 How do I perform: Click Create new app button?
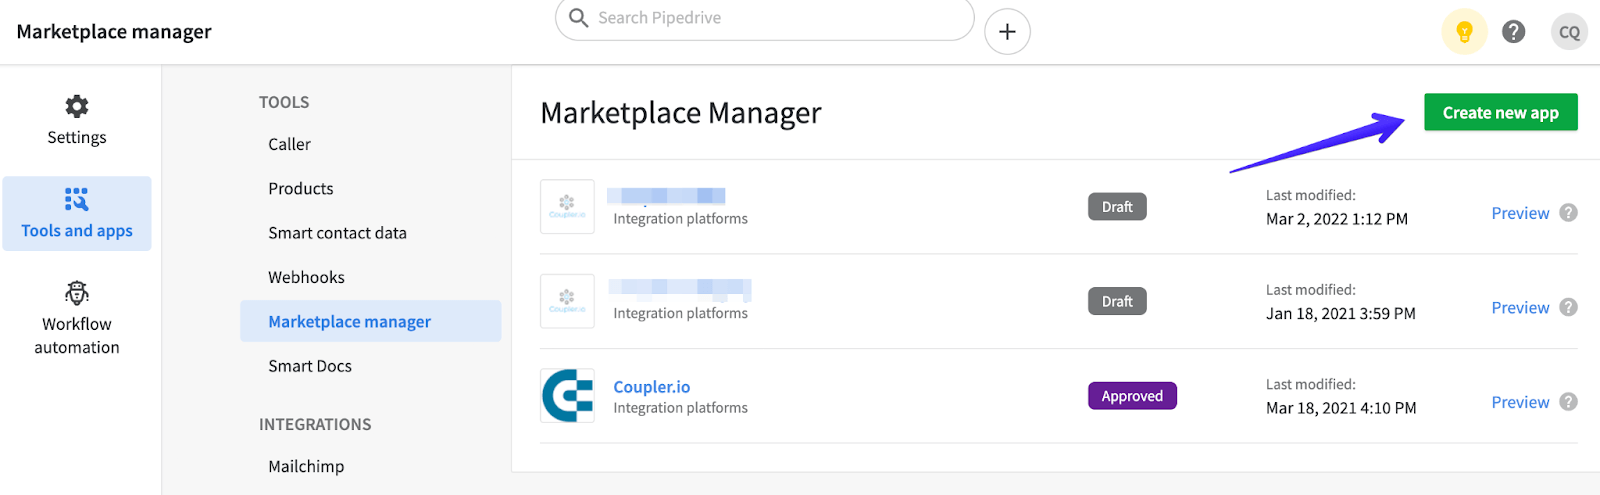click(x=1501, y=113)
